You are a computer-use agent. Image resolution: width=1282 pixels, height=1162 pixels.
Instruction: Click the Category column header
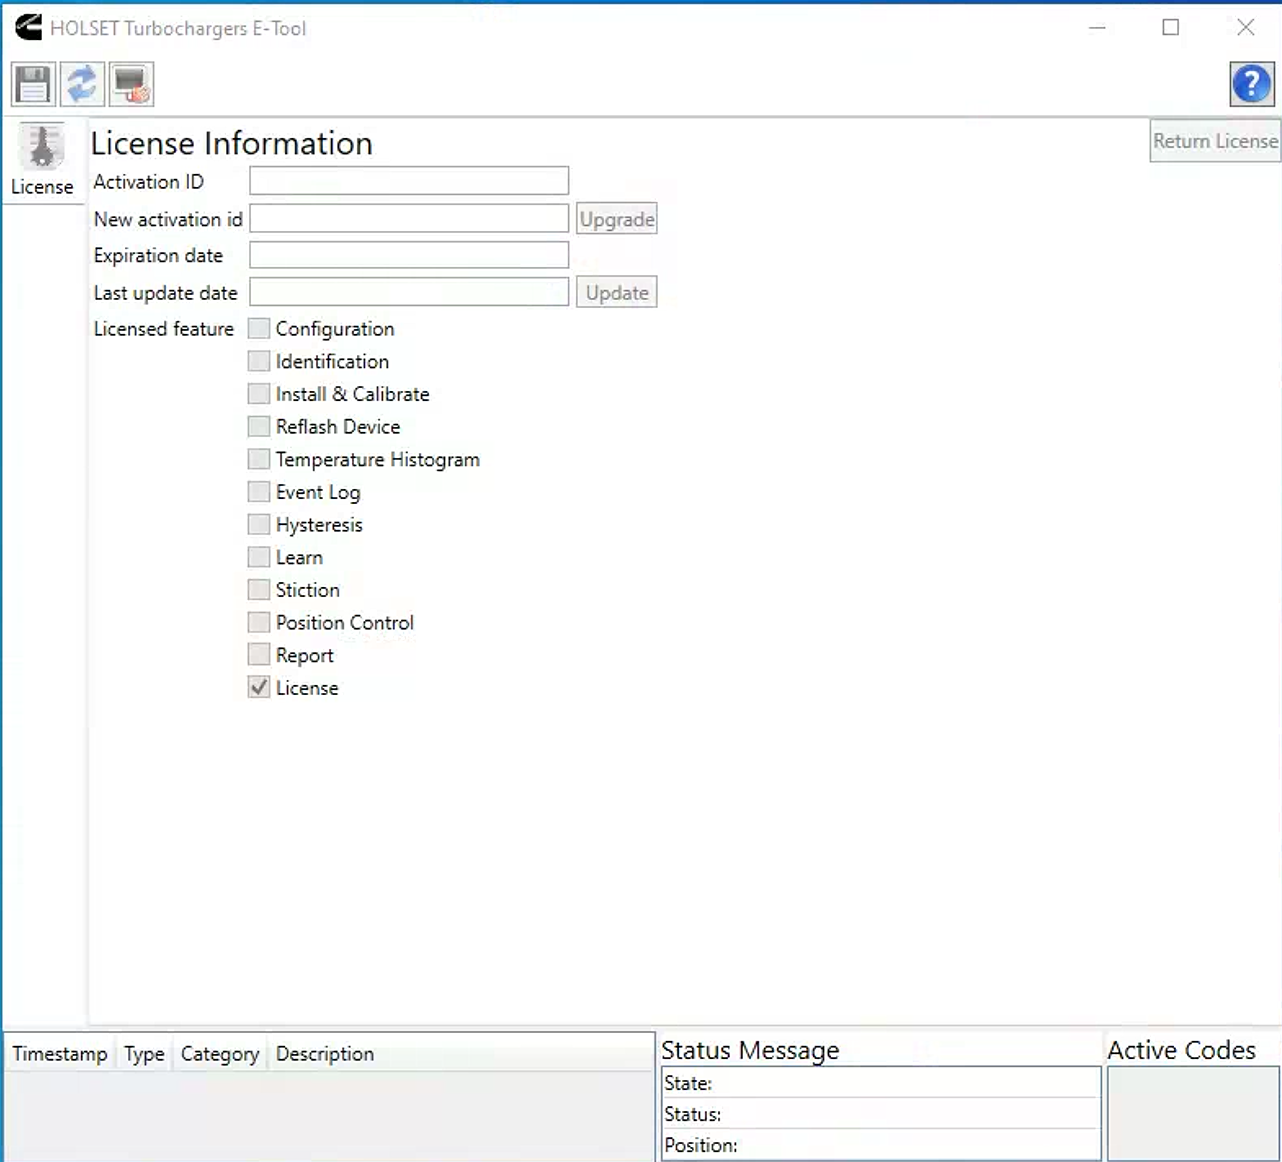coord(220,1054)
